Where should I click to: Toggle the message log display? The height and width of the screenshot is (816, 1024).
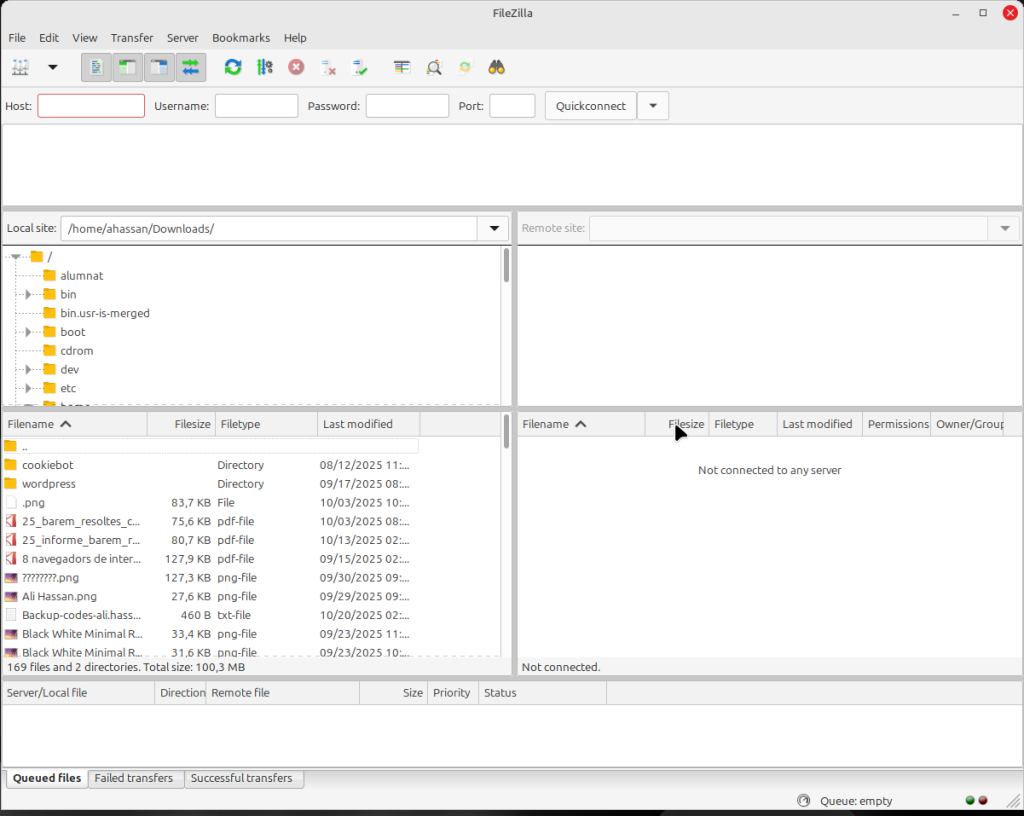pos(96,67)
